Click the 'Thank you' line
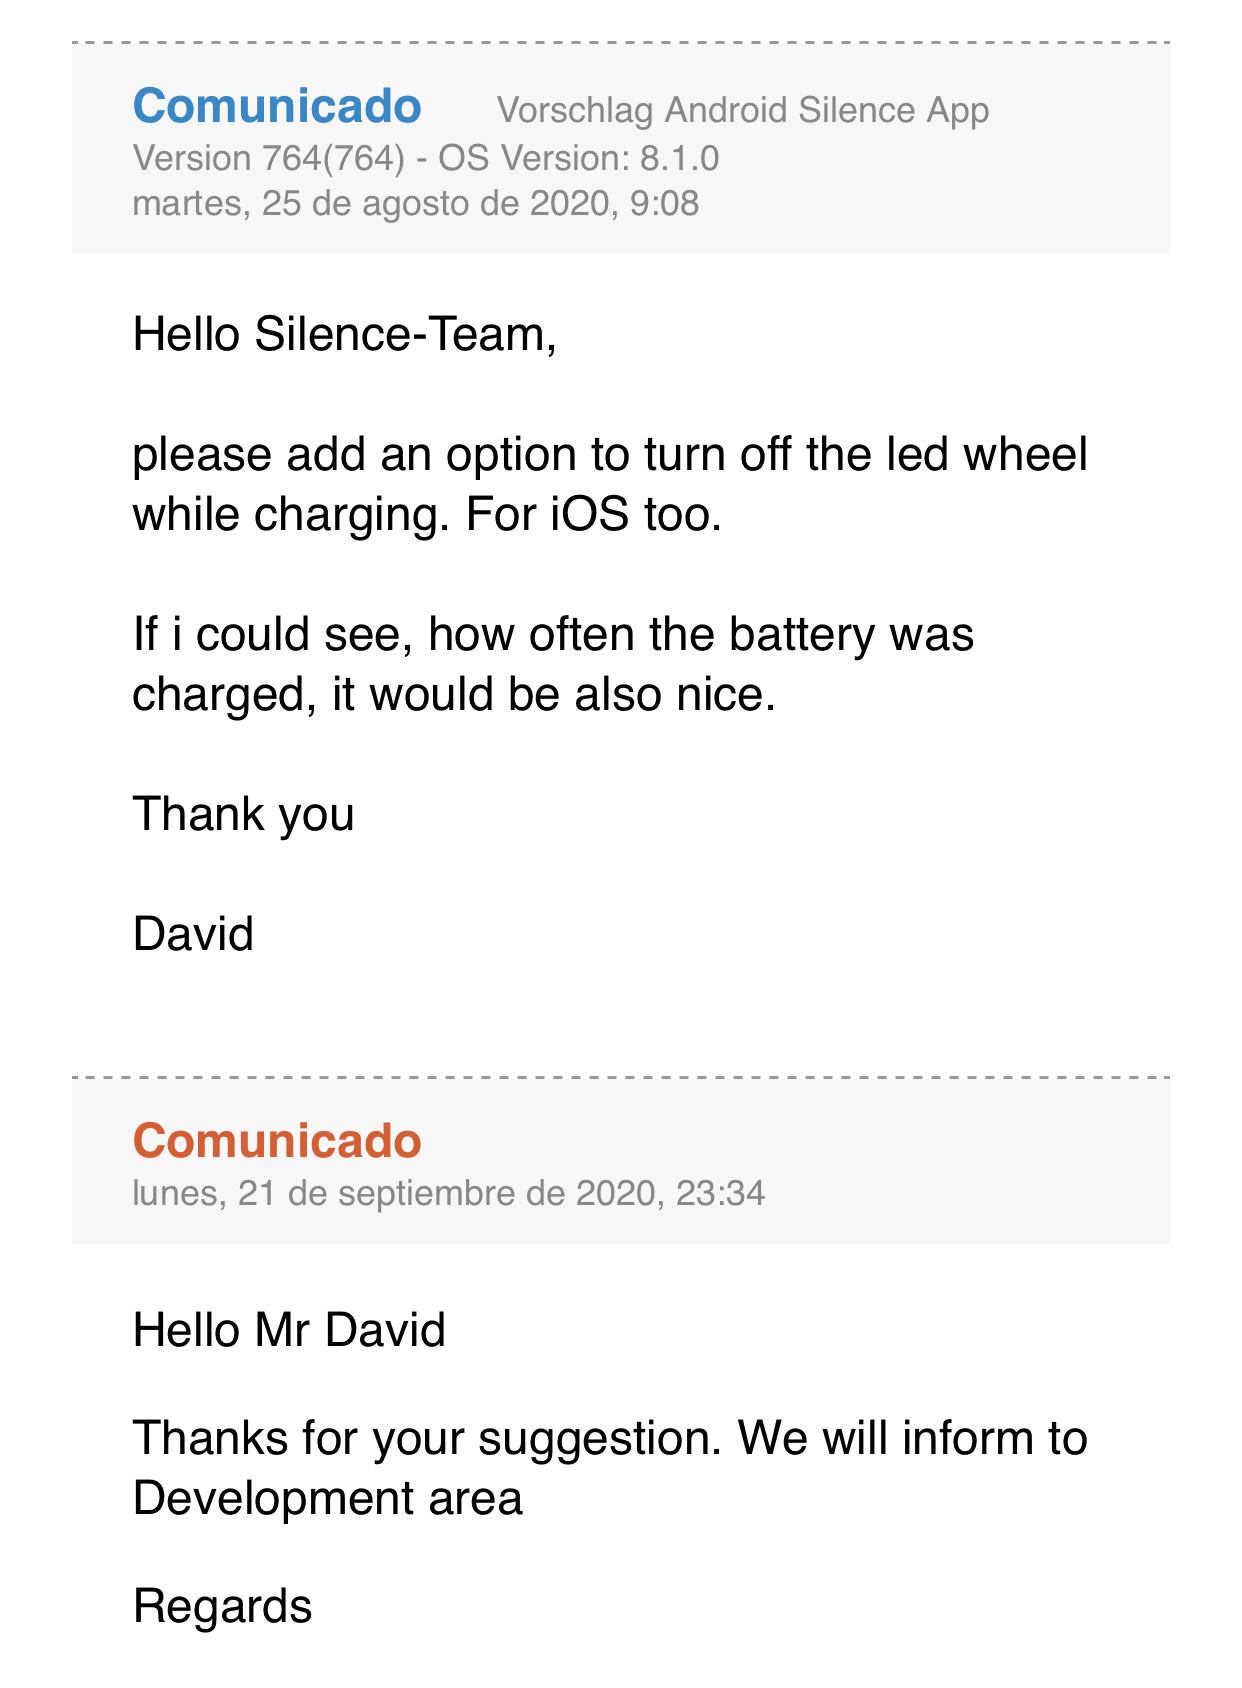 pos(243,814)
